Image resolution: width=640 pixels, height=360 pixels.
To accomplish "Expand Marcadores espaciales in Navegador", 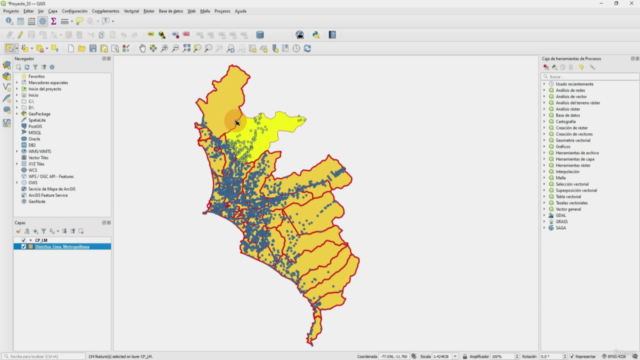I will coord(17,82).
